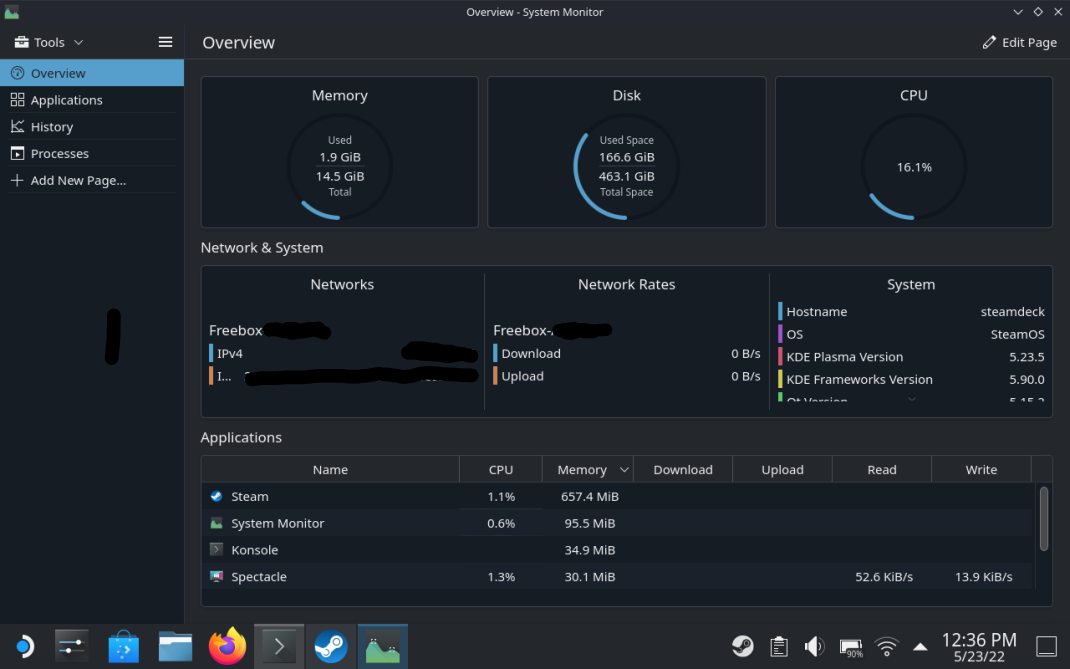Click Add New Page entry
Image resolution: width=1070 pixels, height=669 pixels.
[92, 180]
